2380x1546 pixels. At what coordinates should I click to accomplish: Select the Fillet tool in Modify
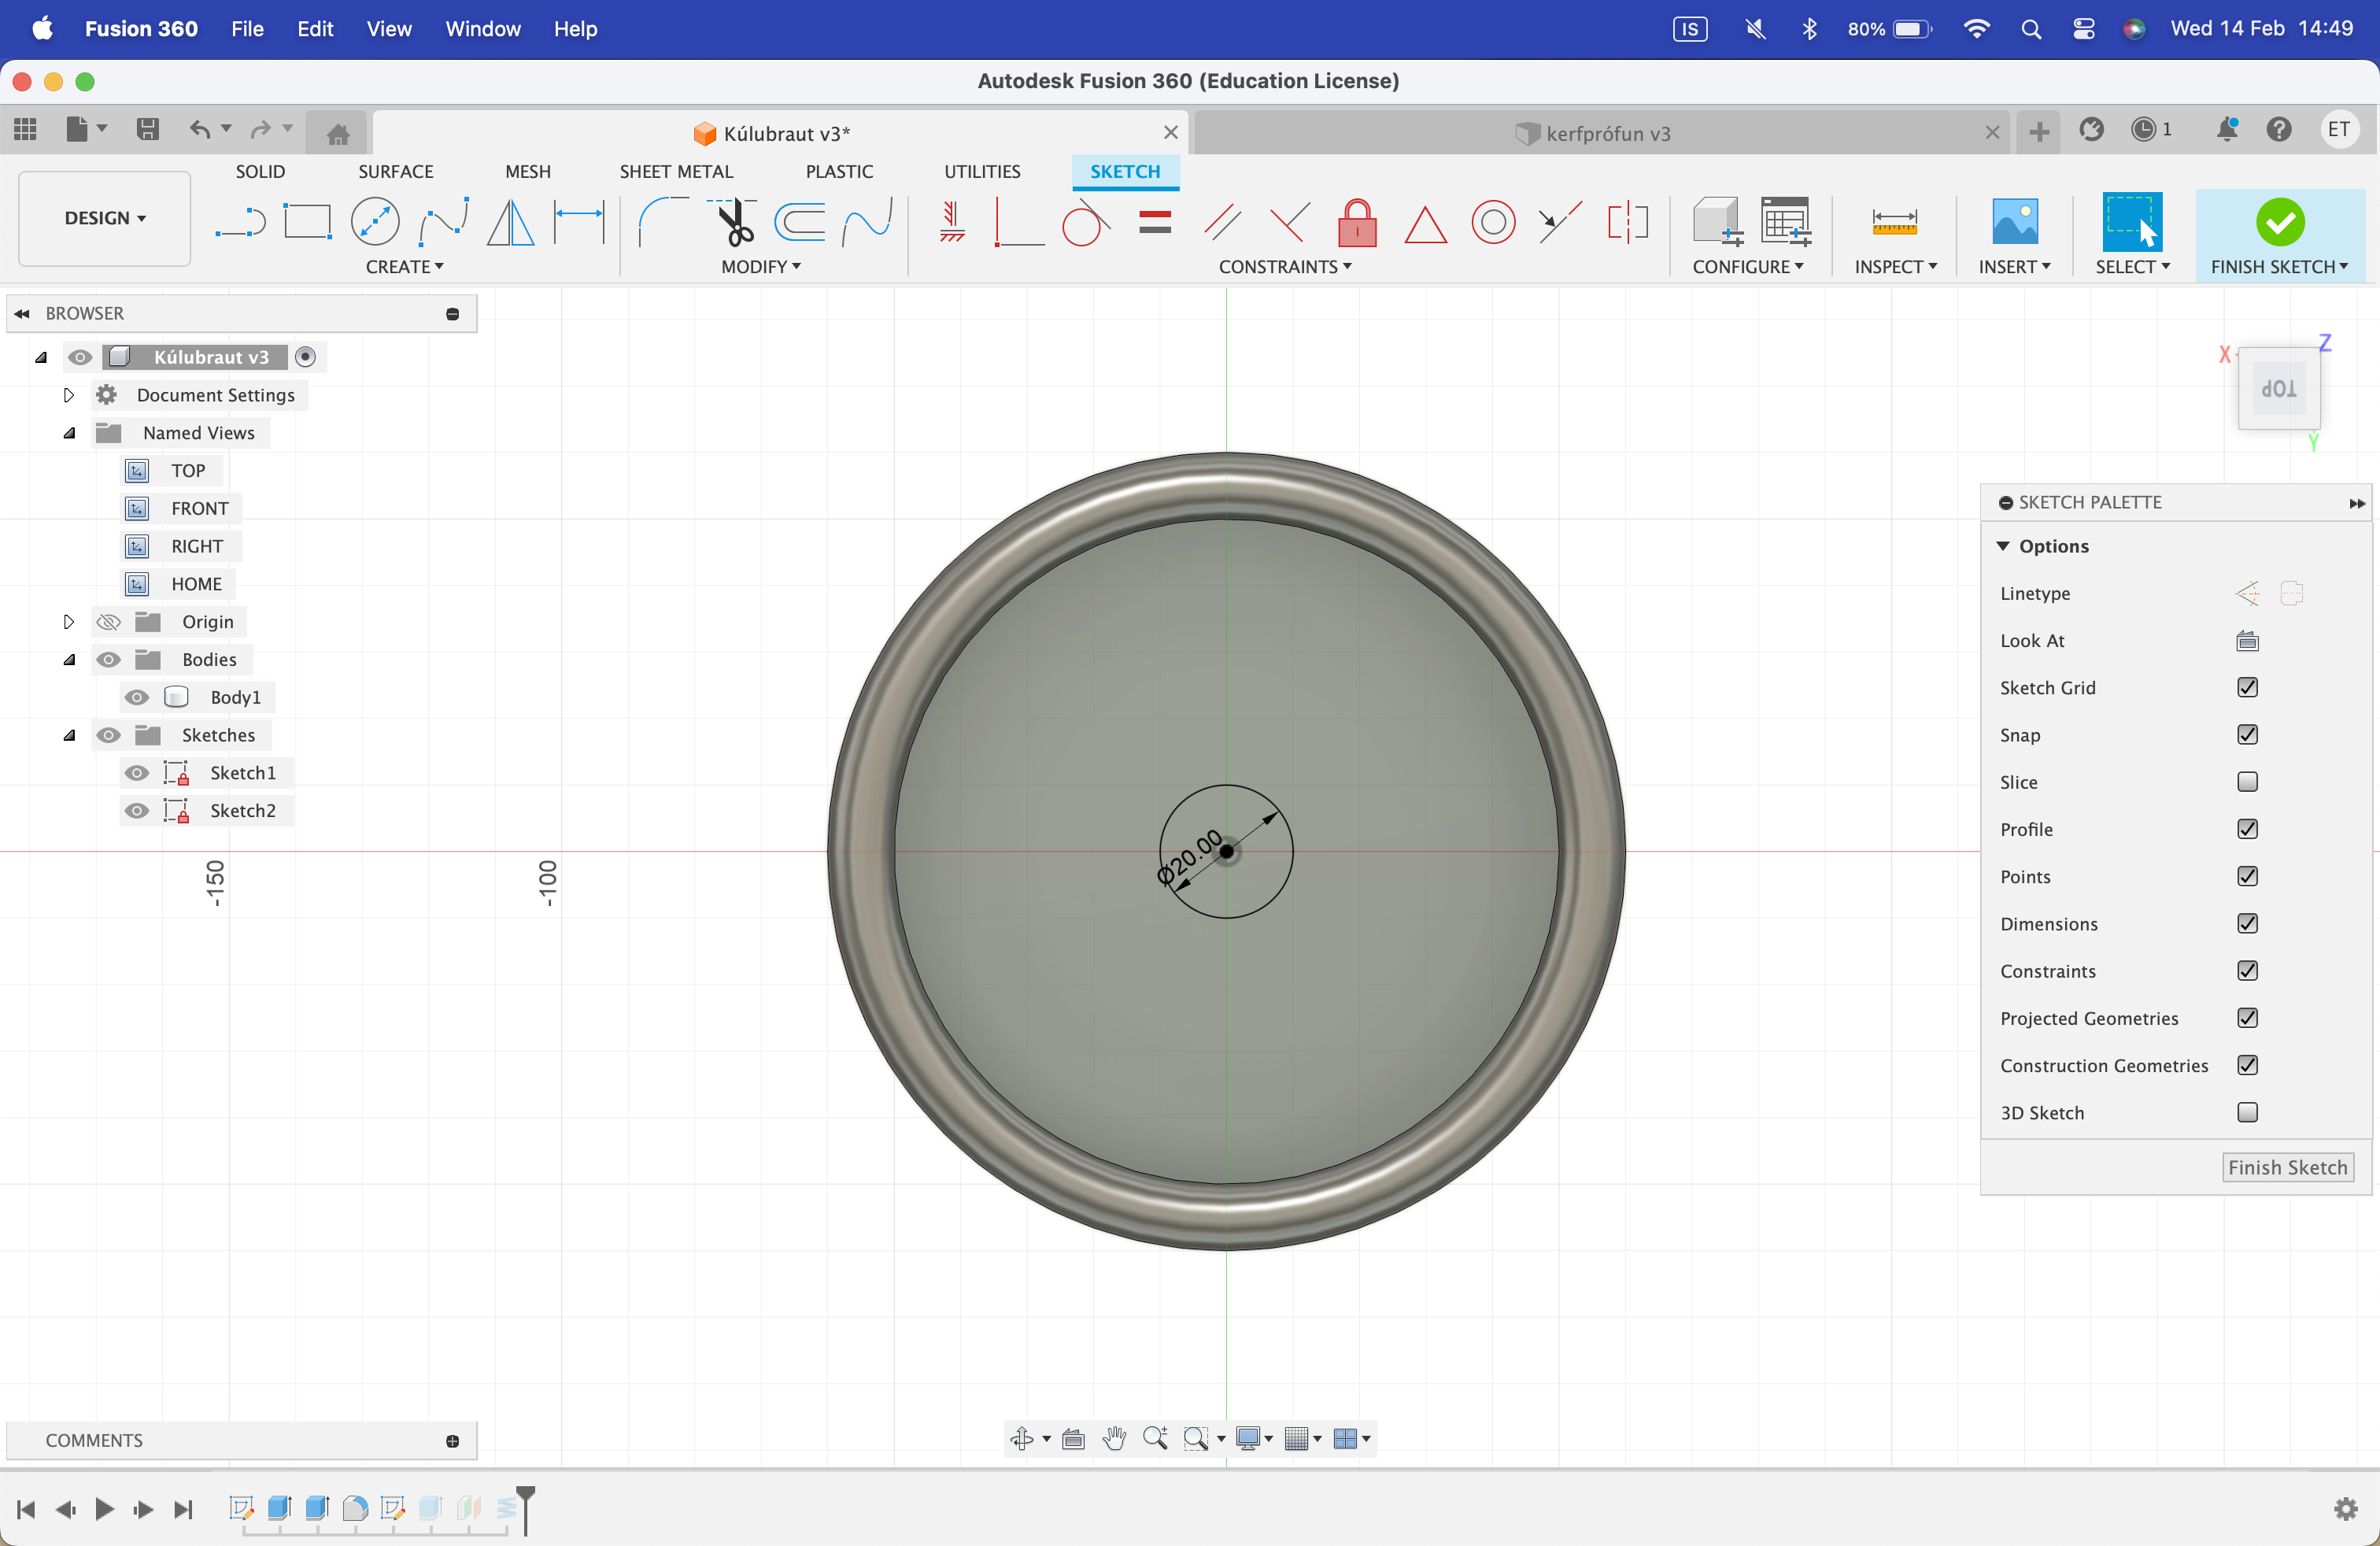coord(663,222)
